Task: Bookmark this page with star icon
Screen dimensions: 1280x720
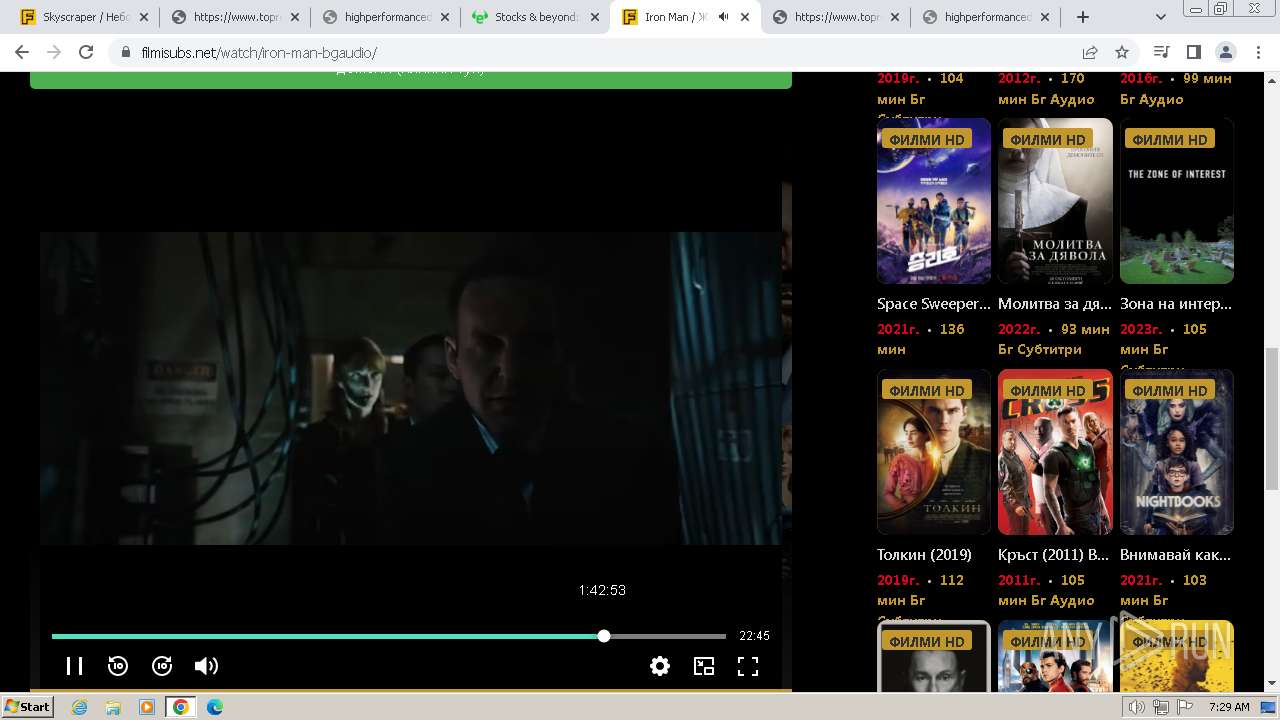Action: pos(1122,52)
